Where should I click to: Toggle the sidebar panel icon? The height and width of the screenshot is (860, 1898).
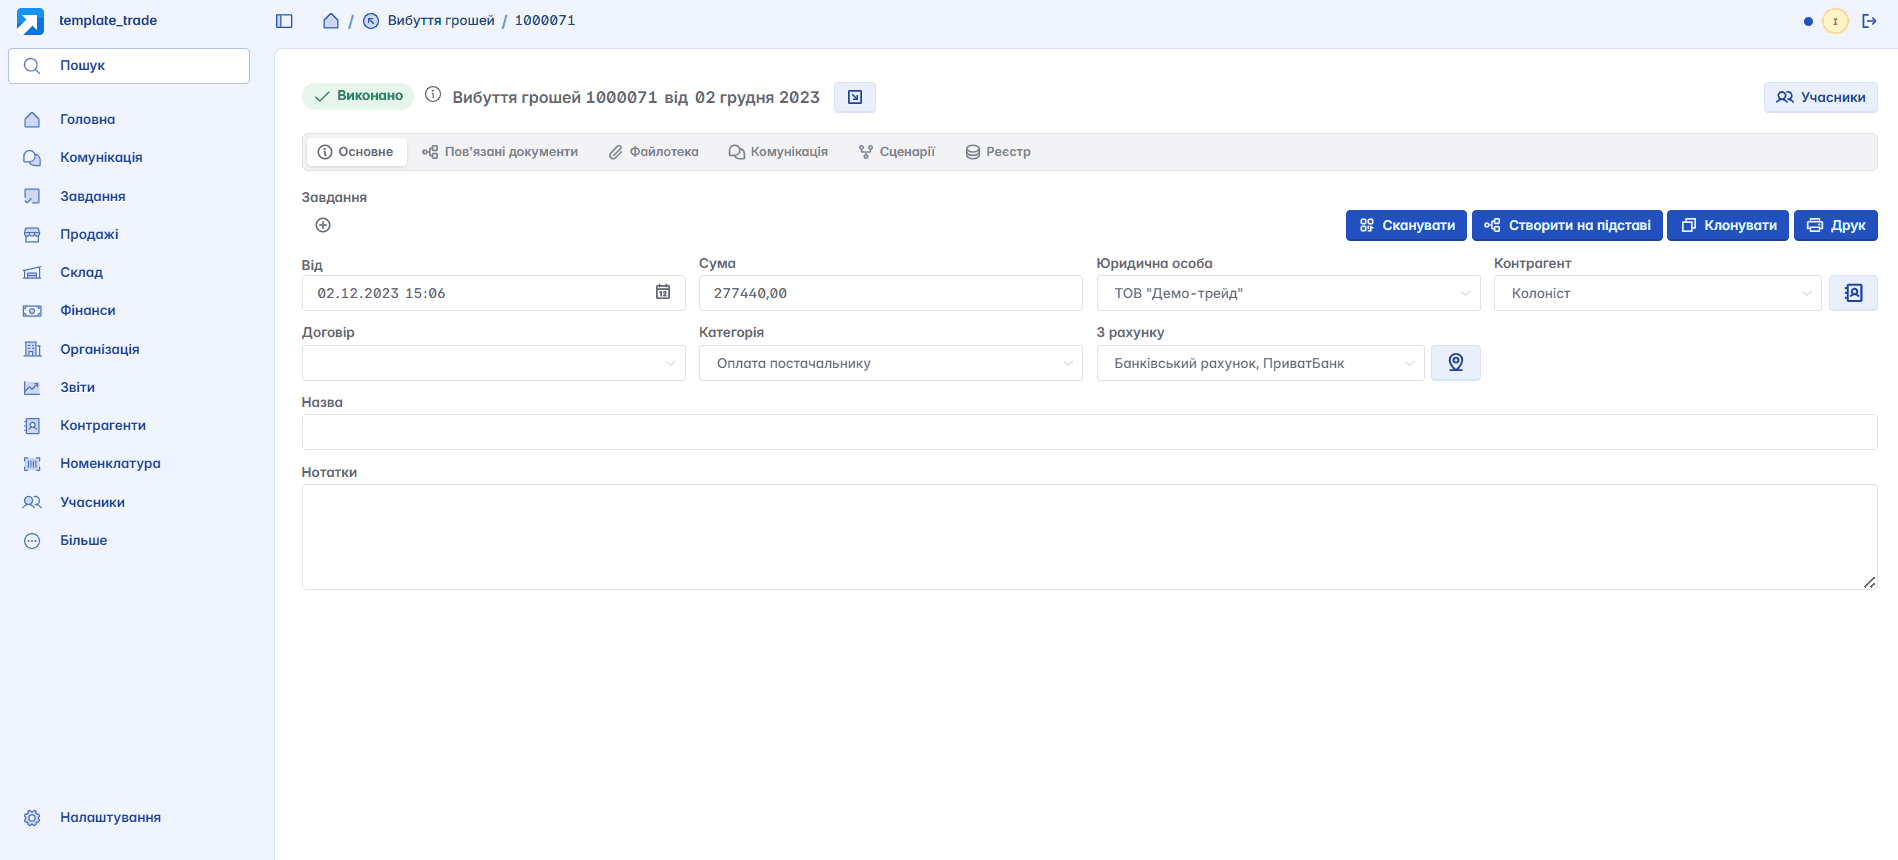tap(284, 21)
